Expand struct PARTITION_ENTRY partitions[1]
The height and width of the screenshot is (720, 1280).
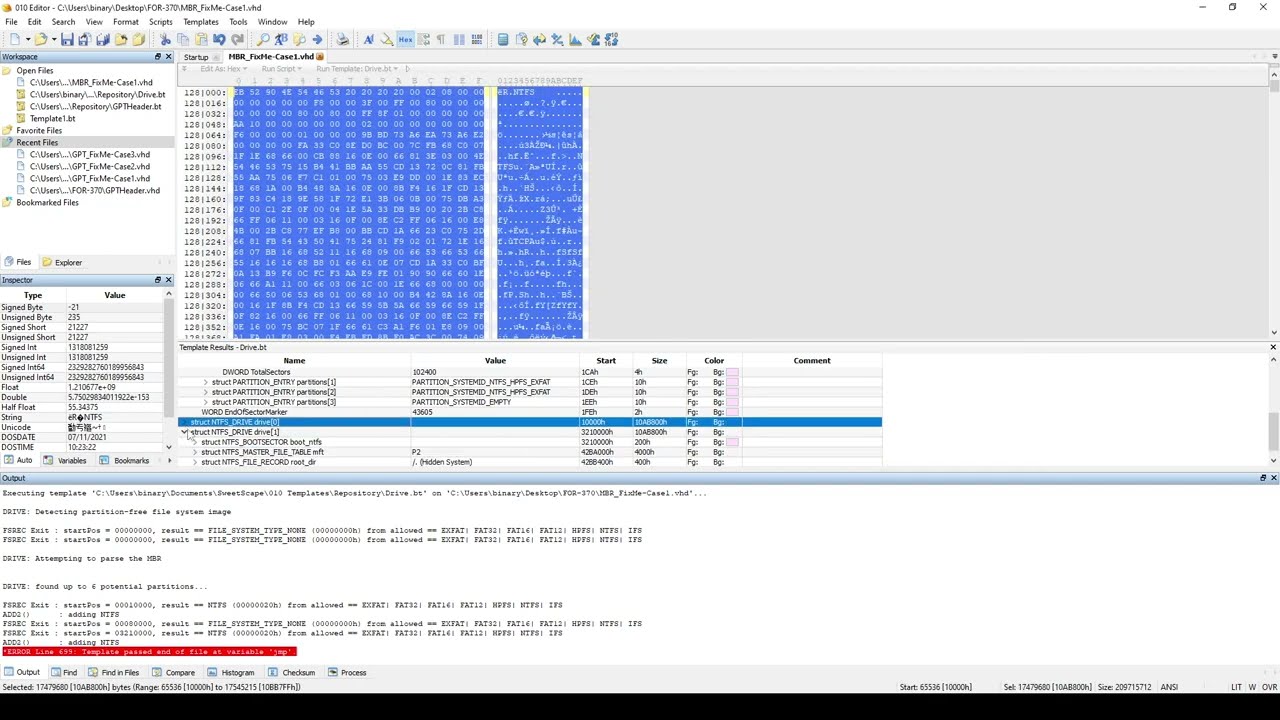point(206,382)
